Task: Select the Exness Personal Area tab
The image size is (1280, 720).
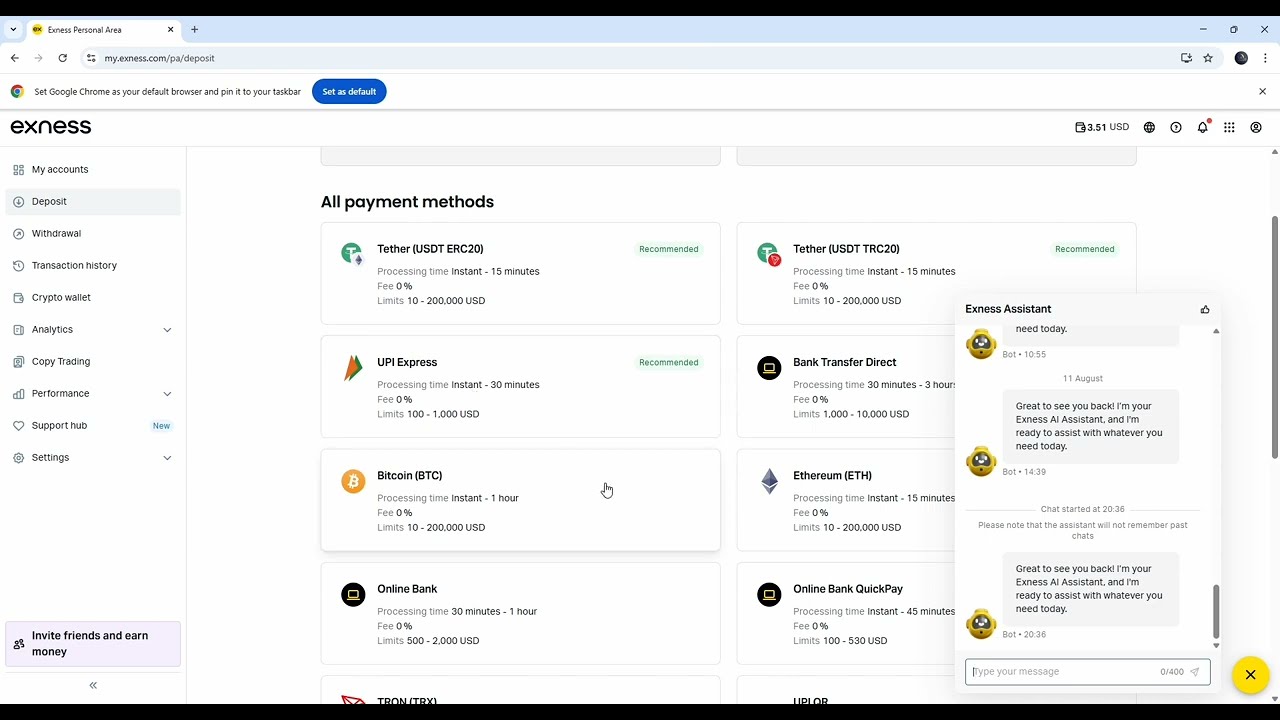Action: click(103, 30)
